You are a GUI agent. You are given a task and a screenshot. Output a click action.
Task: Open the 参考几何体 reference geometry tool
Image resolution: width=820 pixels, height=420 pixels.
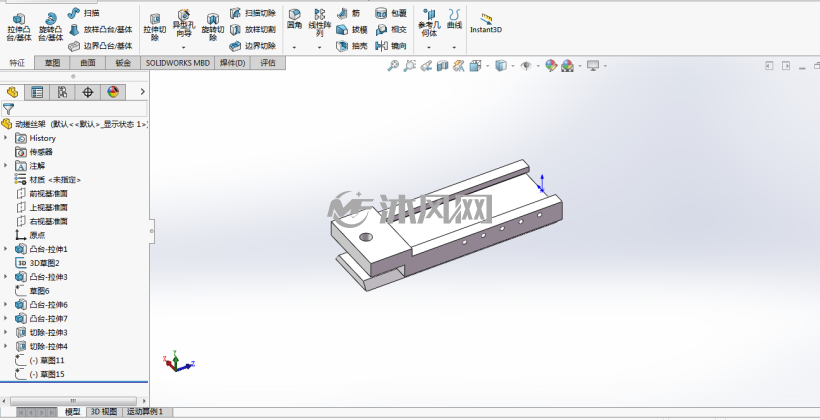click(429, 22)
